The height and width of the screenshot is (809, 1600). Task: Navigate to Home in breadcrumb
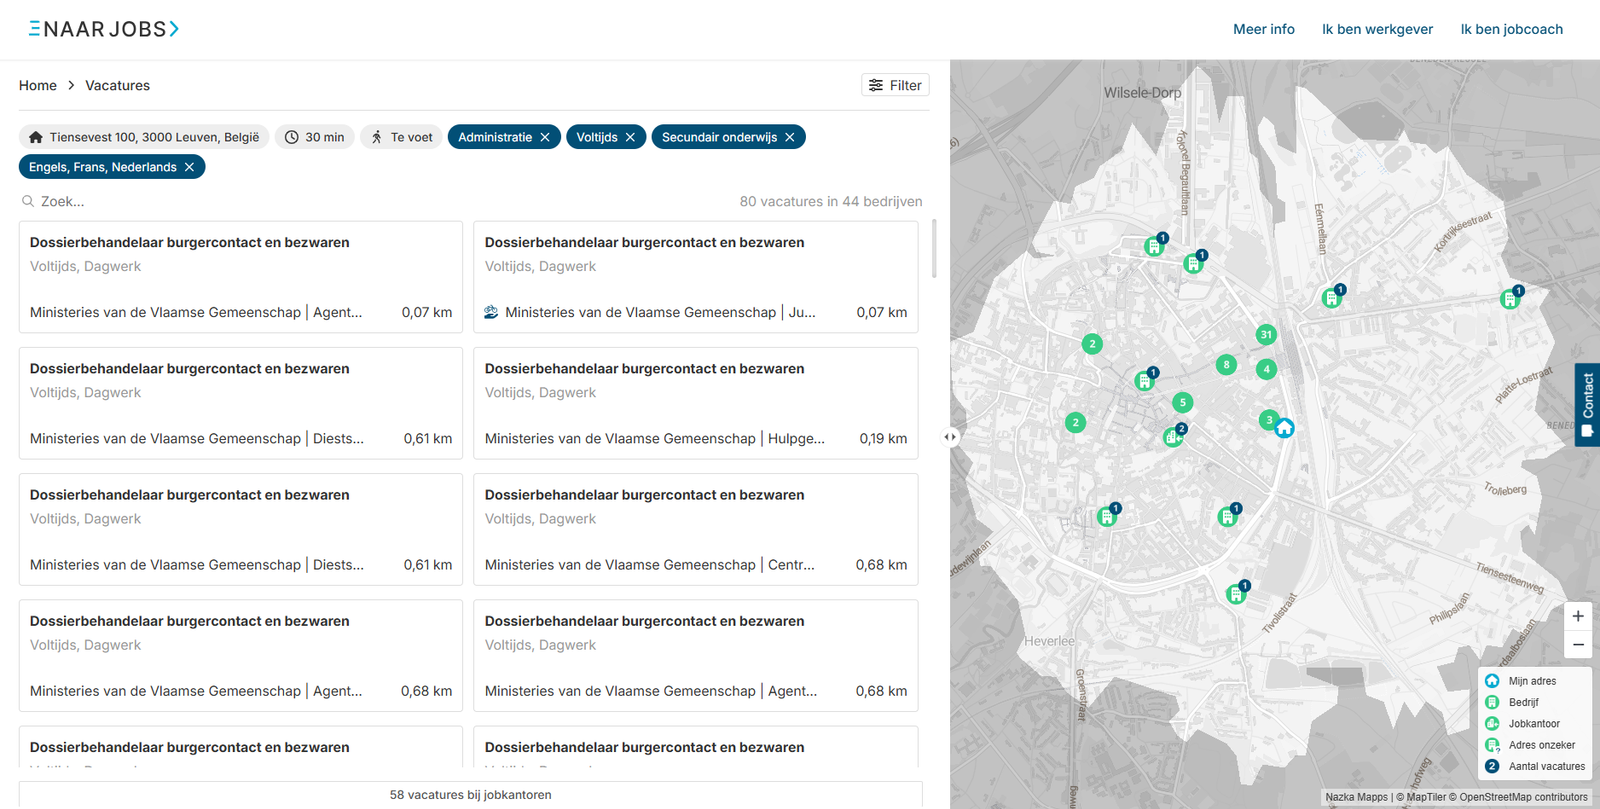tap(38, 85)
